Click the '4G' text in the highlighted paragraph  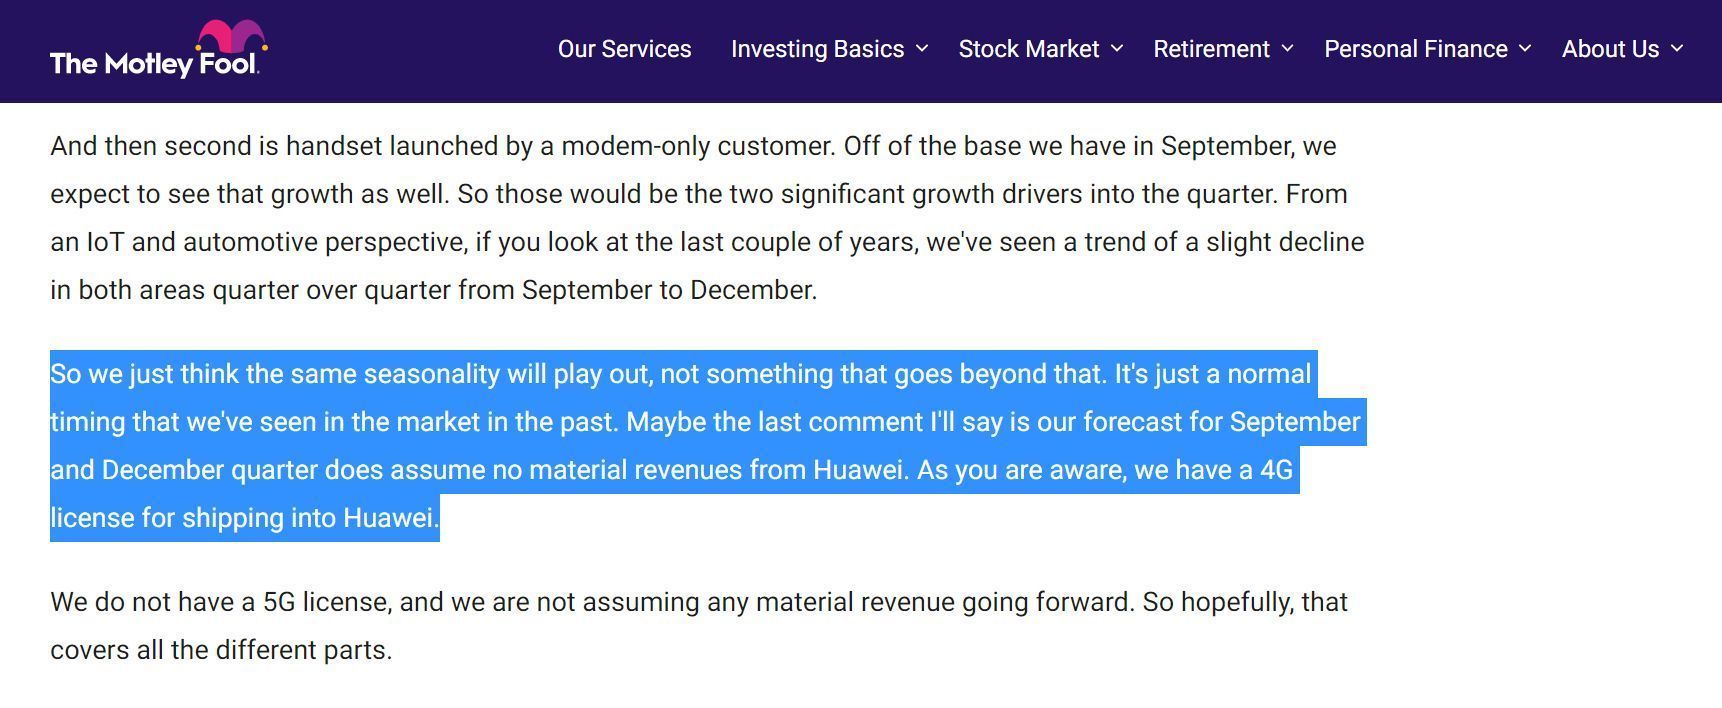[x=1276, y=470]
